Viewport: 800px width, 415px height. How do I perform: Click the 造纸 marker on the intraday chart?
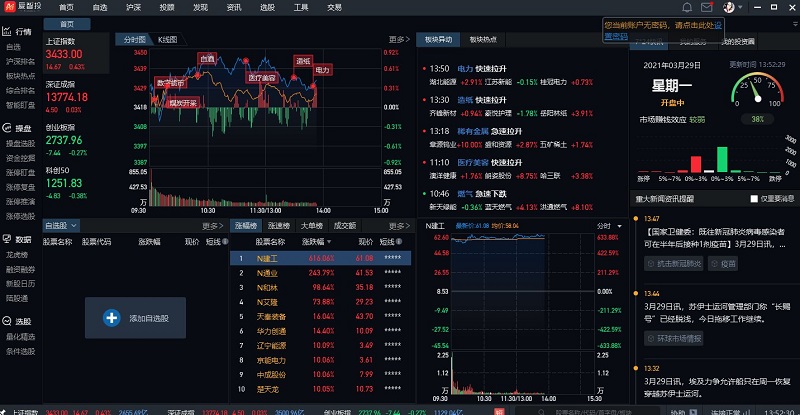coord(303,61)
